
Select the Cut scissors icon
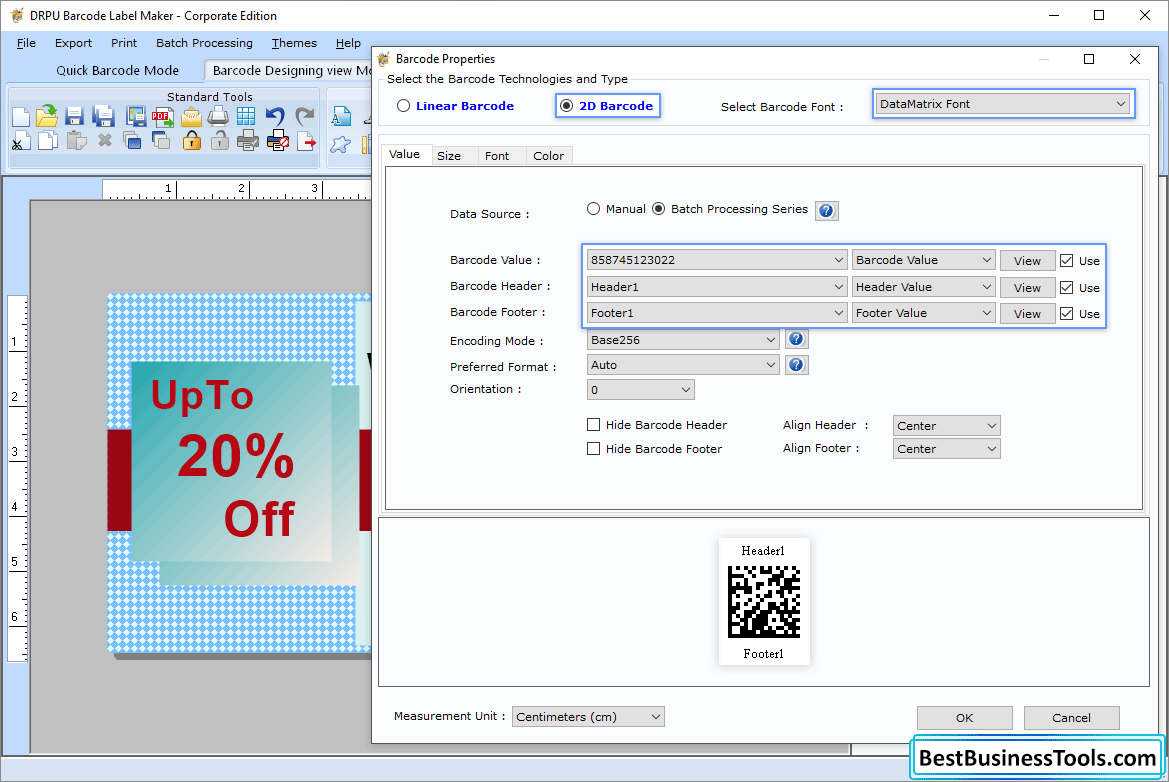pyautogui.click(x=20, y=141)
